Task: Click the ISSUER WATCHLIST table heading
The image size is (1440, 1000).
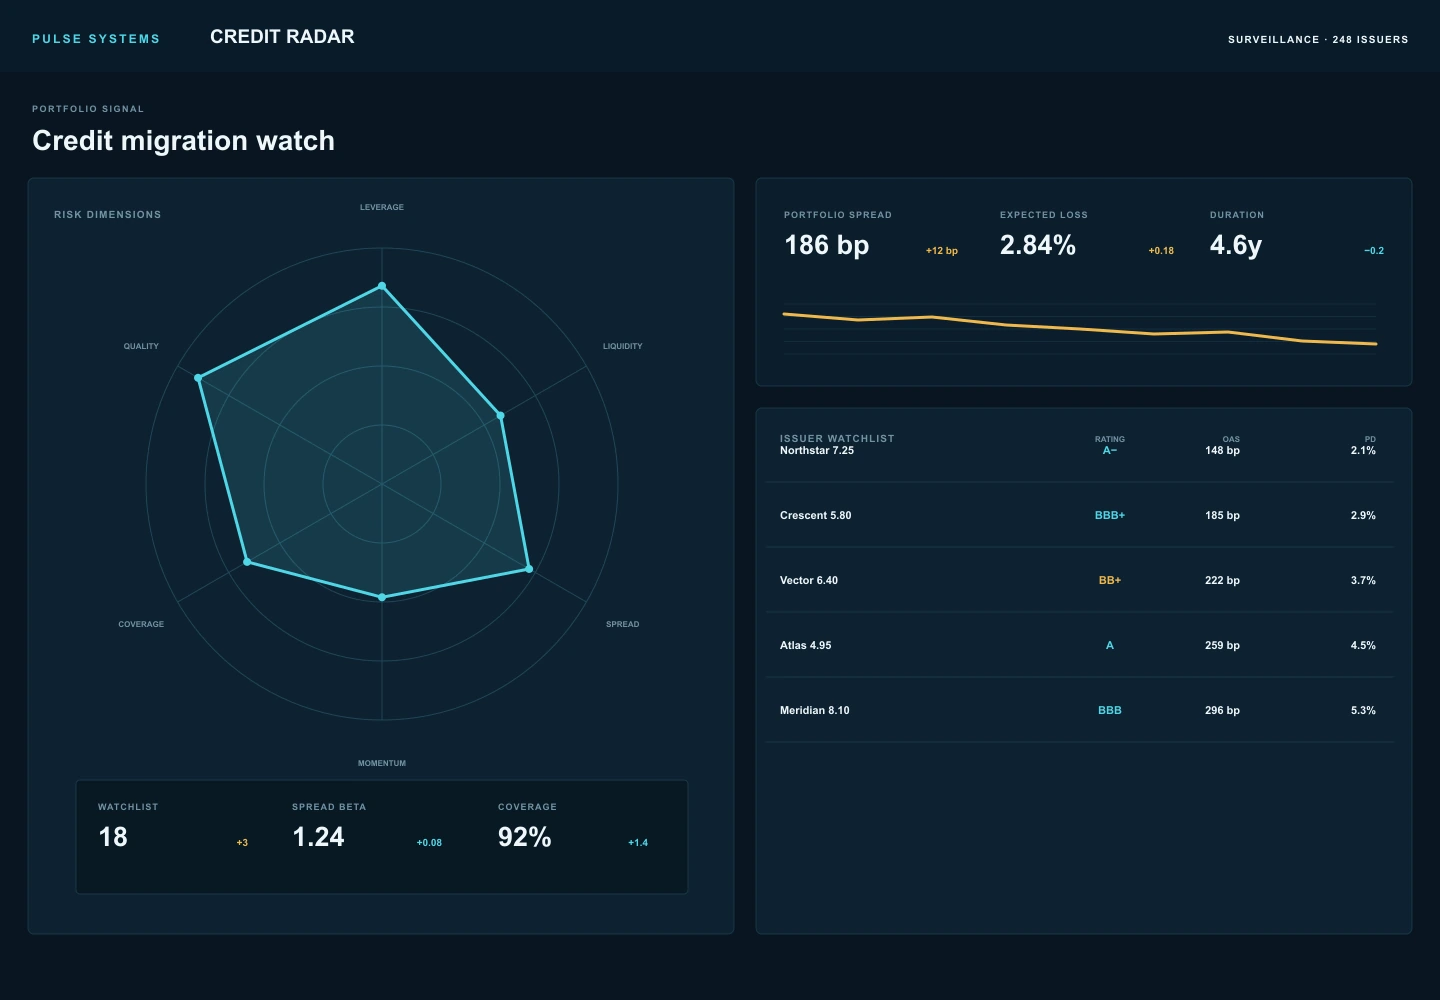Action: 837,438
